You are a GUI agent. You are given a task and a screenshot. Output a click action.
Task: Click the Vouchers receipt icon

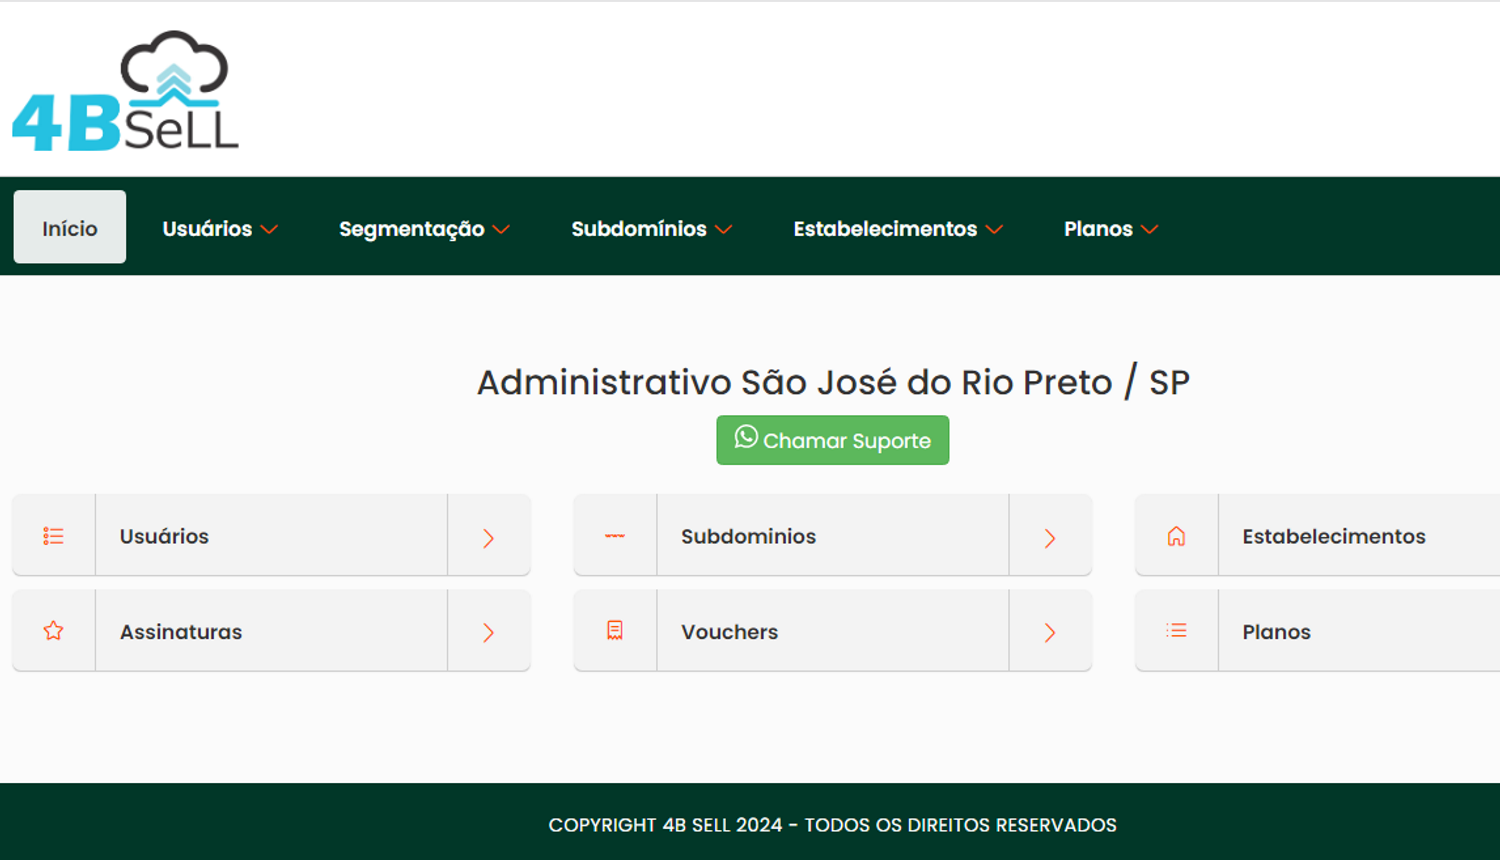click(x=615, y=631)
